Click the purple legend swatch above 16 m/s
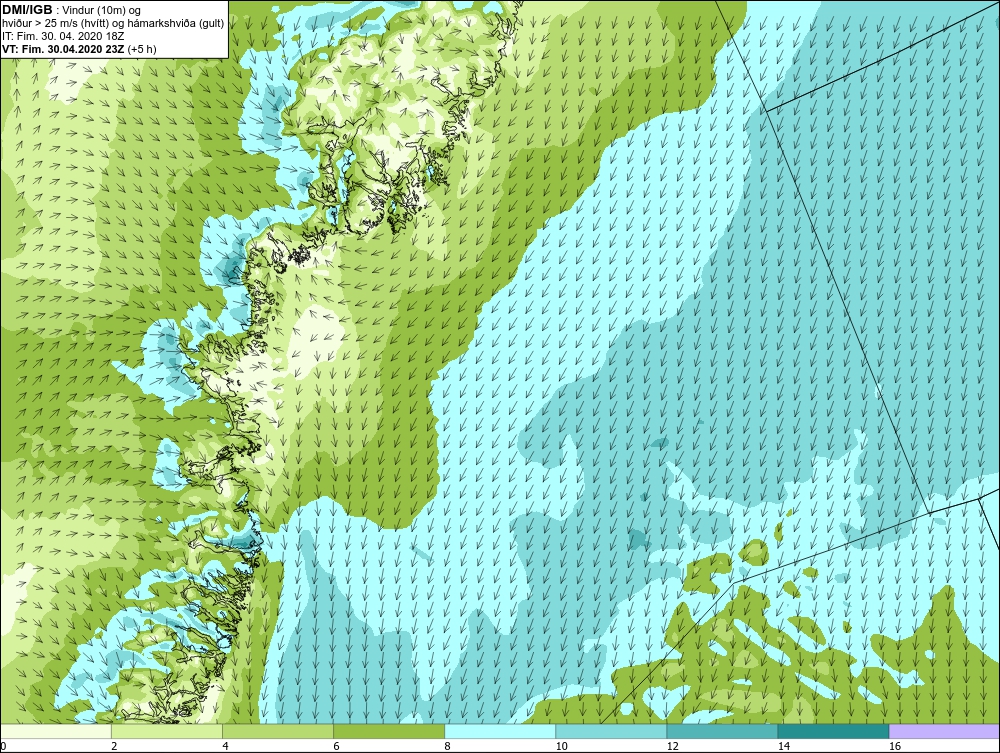This screenshot has height=753, width=1000. [944, 731]
